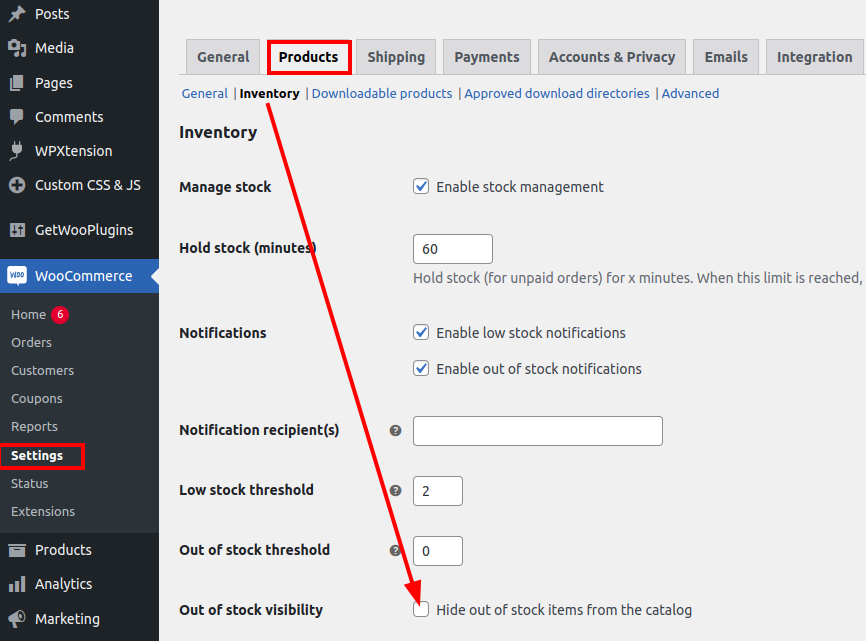Open the Emails tab
The image size is (866, 641).
(726, 57)
